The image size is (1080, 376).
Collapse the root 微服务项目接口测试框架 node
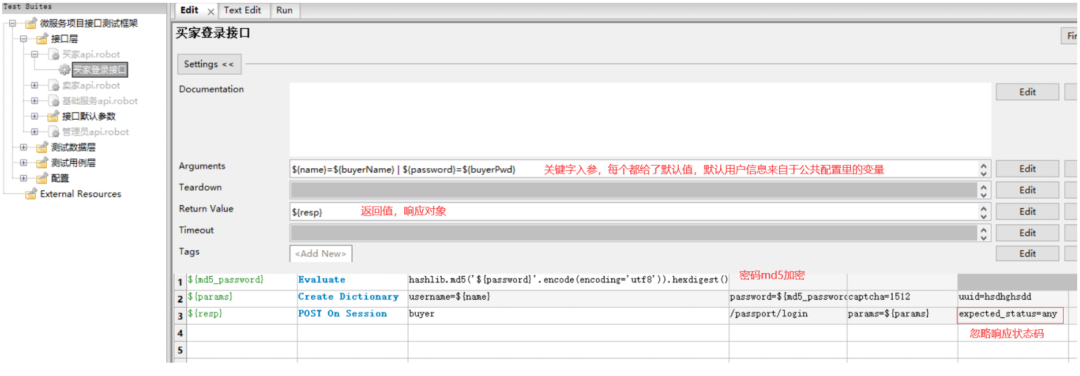tap(12, 23)
